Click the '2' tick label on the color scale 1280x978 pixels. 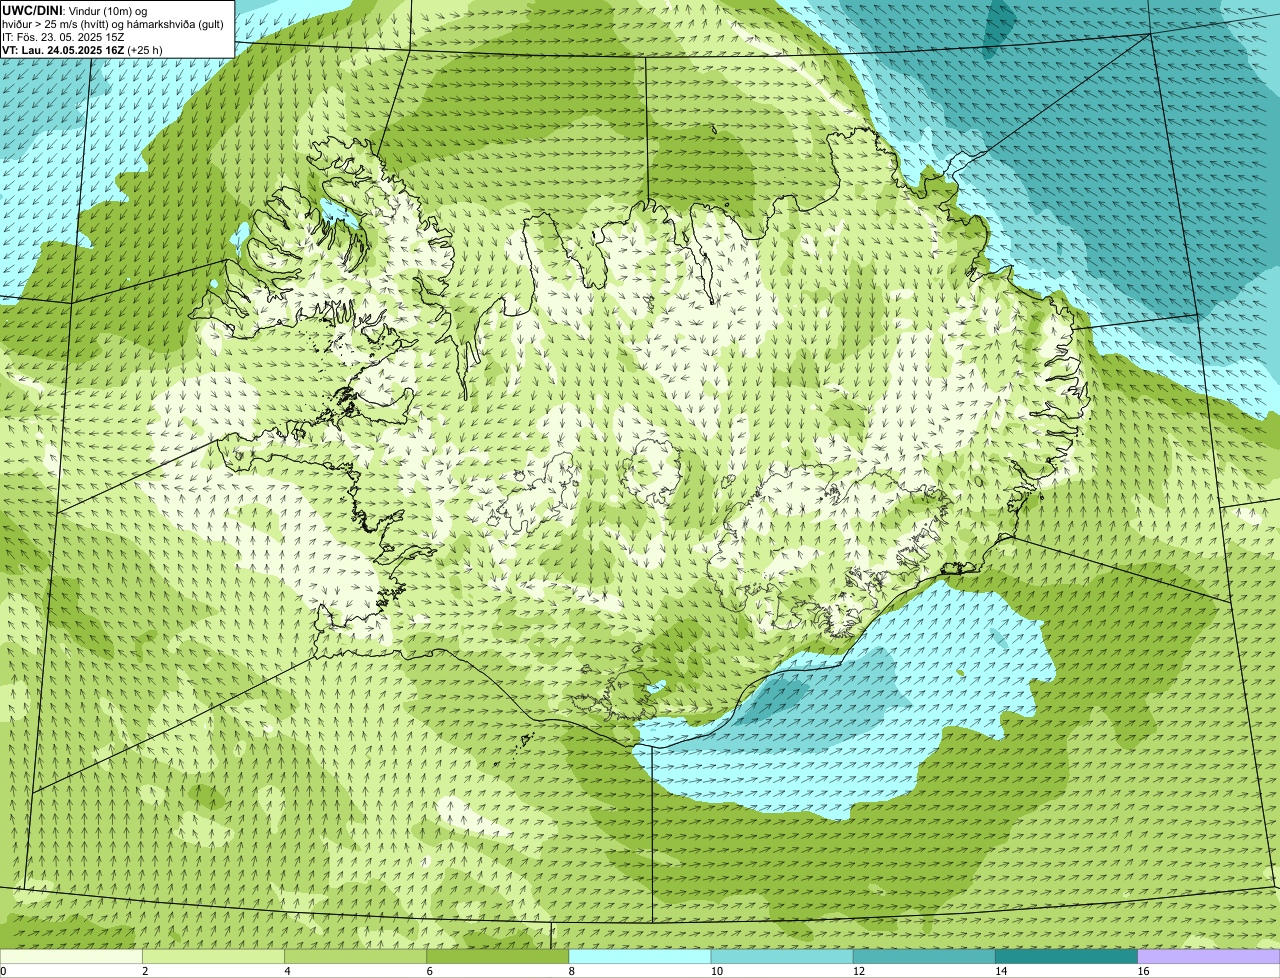(x=145, y=971)
